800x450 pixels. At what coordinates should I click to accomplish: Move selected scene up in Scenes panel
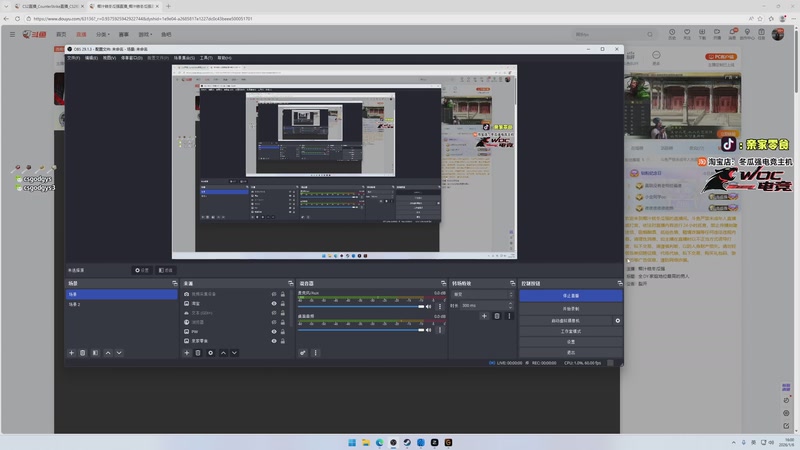[x=108, y=353]
